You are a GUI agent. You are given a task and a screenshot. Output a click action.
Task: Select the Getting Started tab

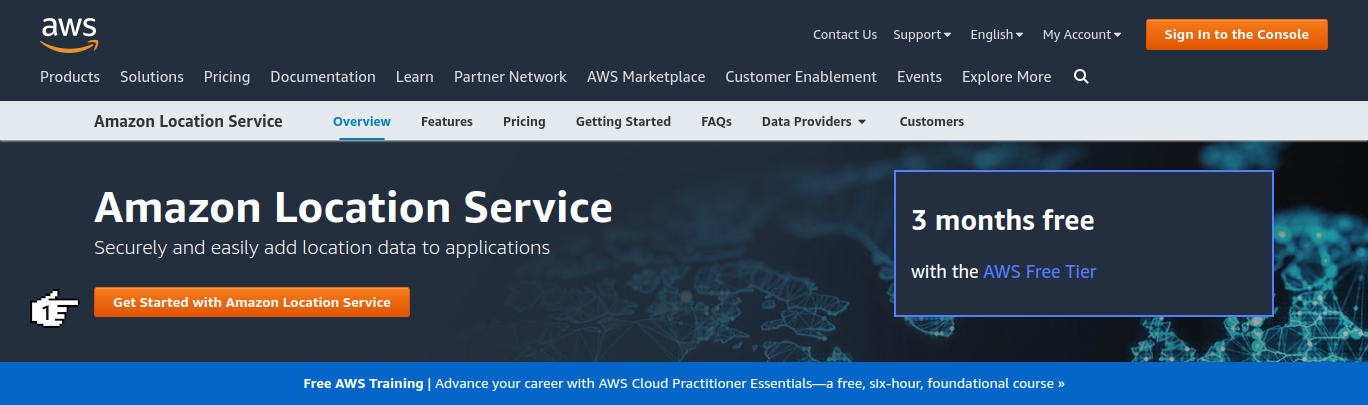(x=623, y=122)
